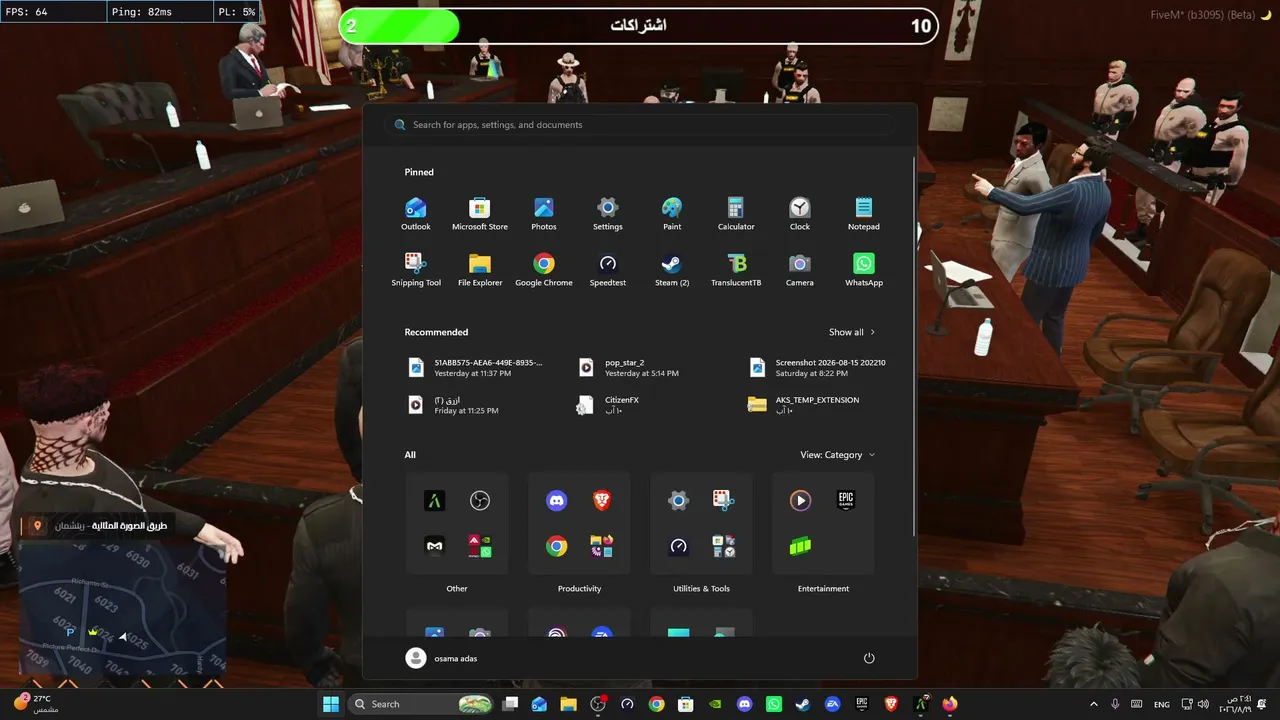This screenshot has width=1280, height=720.
Task: Open the pinned Outlook app
Action: [416, 214]
